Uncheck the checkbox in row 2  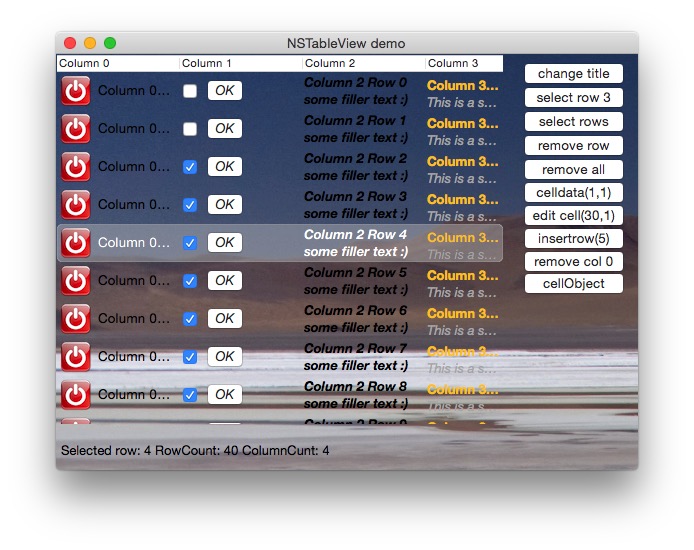coord(190,167)
